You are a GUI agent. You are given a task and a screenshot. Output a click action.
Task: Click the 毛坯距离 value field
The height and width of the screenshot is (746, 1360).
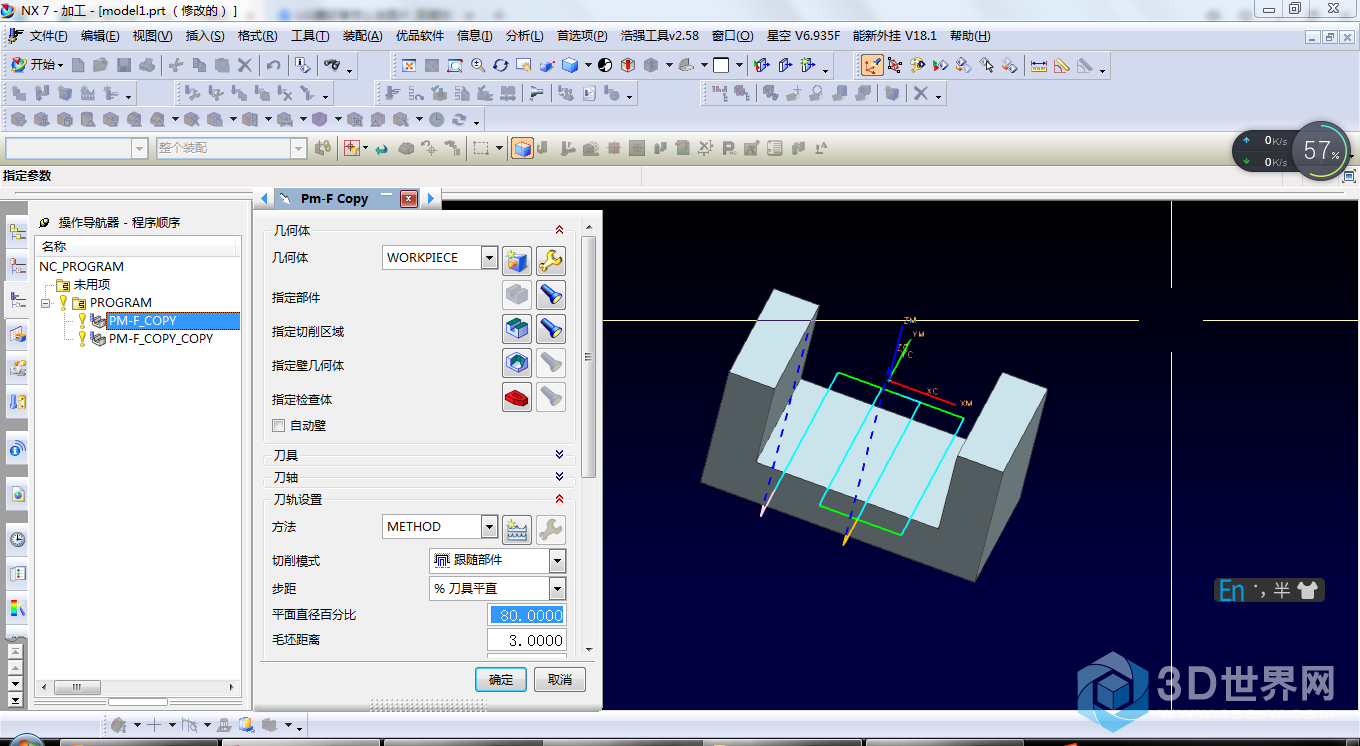point(527,641)
